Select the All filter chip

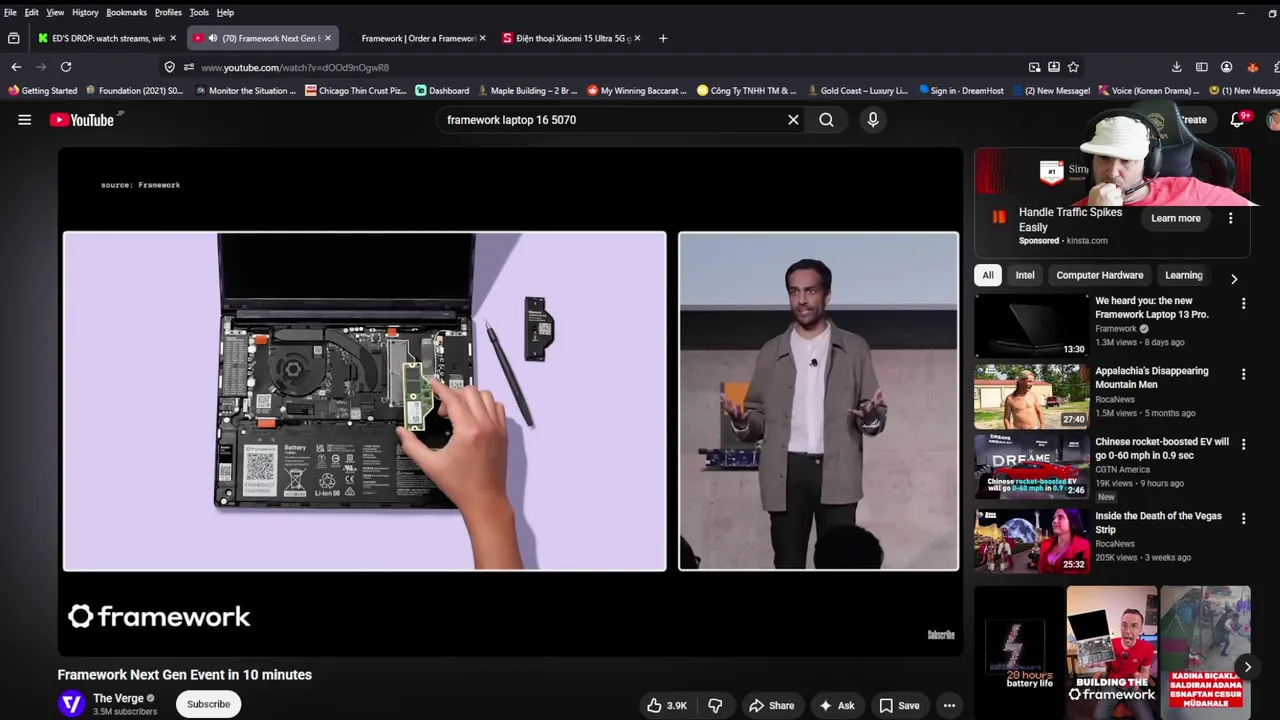tap(988, 275)
